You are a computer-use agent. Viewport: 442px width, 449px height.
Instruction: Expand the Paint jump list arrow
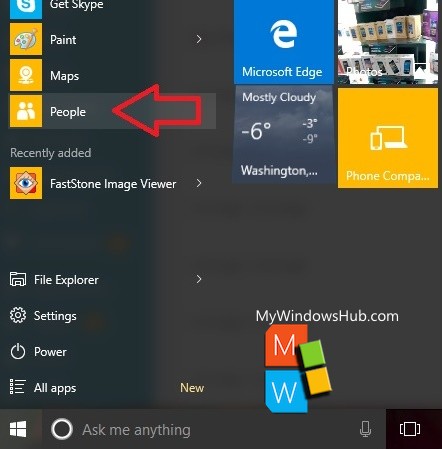point(199,39)
